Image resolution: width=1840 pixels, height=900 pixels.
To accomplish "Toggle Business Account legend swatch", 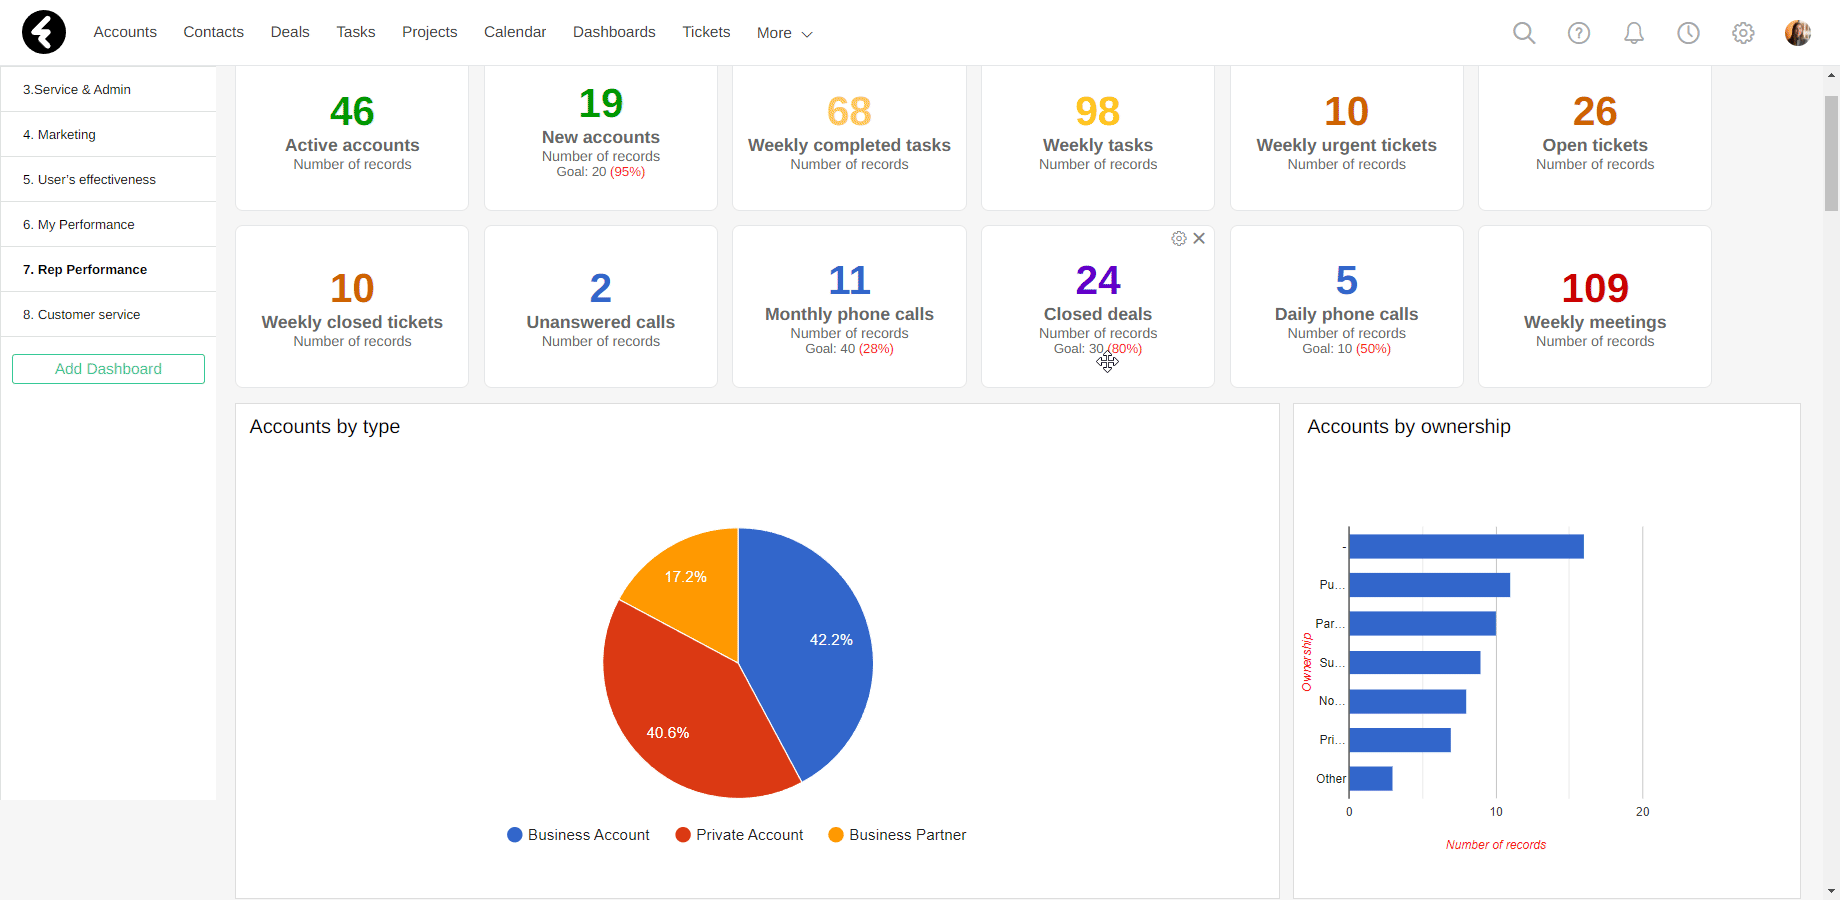I will (515, 835).
